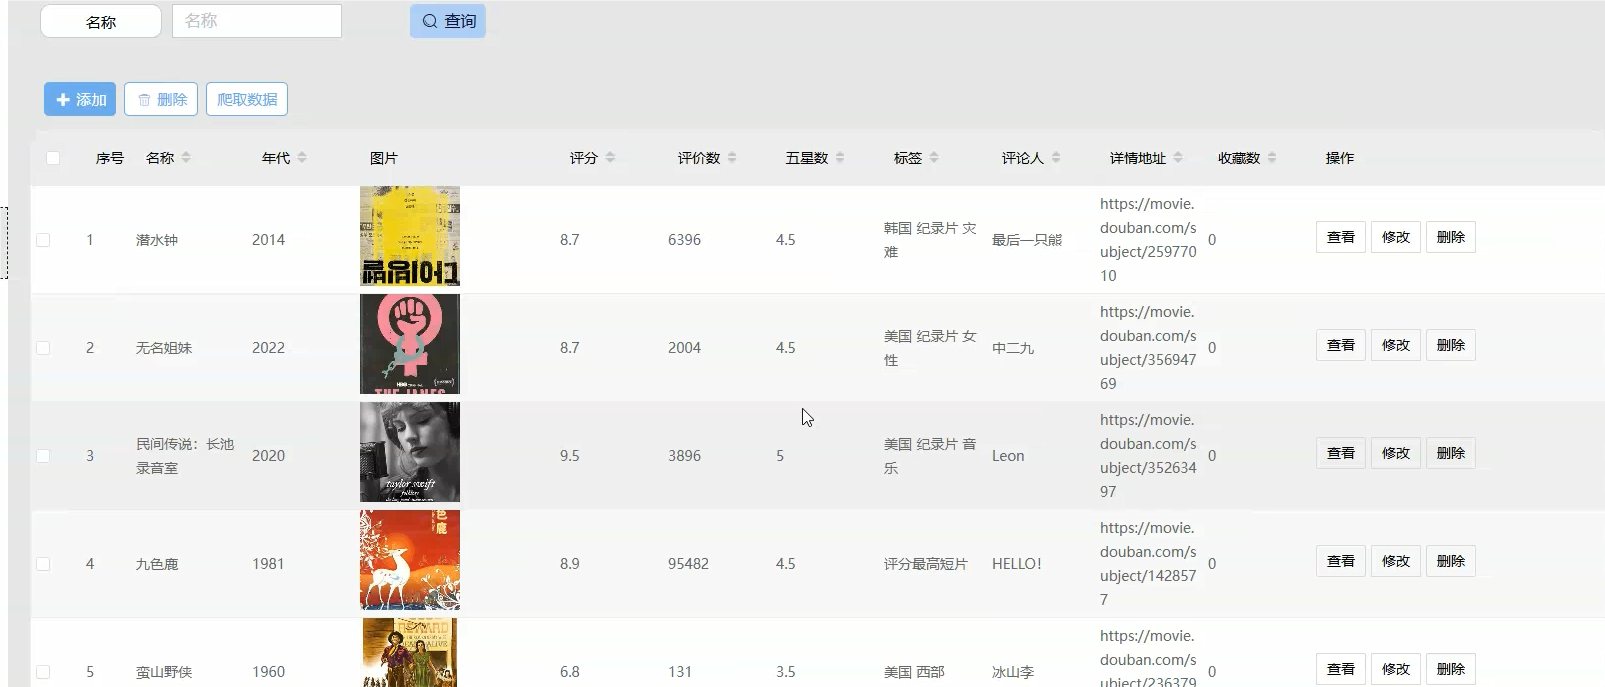1605x687 pixels.
Task: Click the tag 评分最高短片 cell
Action: pyautogui.click(x=926, y=564)
